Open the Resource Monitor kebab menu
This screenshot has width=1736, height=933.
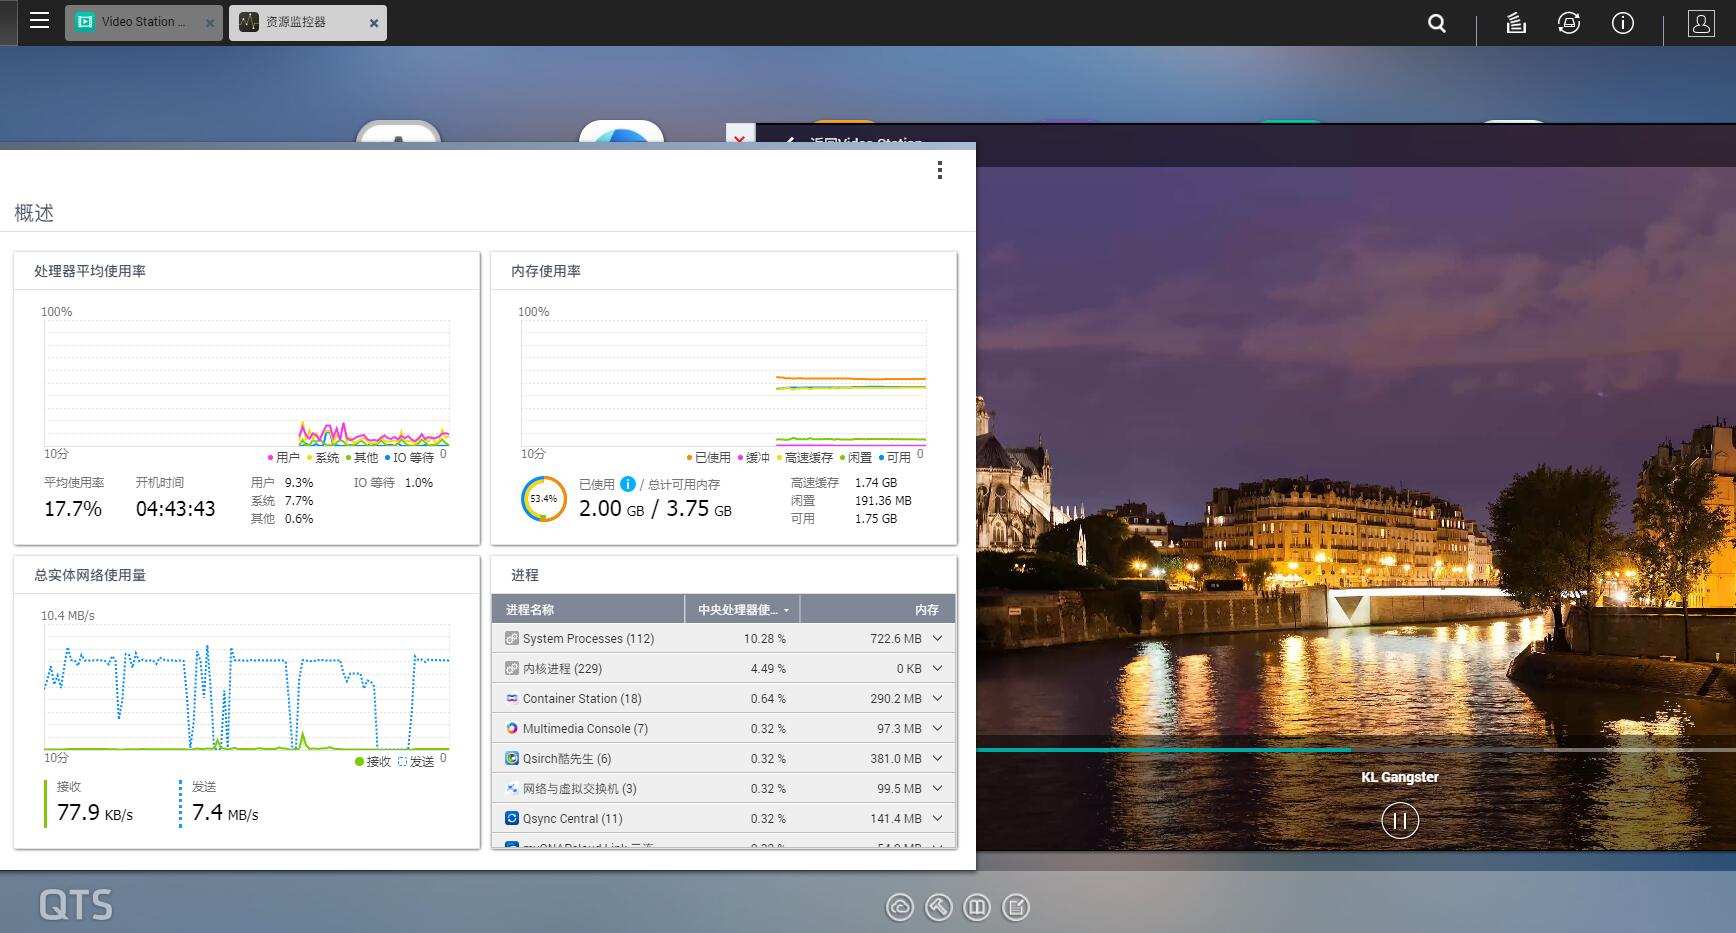pos(939,171)
